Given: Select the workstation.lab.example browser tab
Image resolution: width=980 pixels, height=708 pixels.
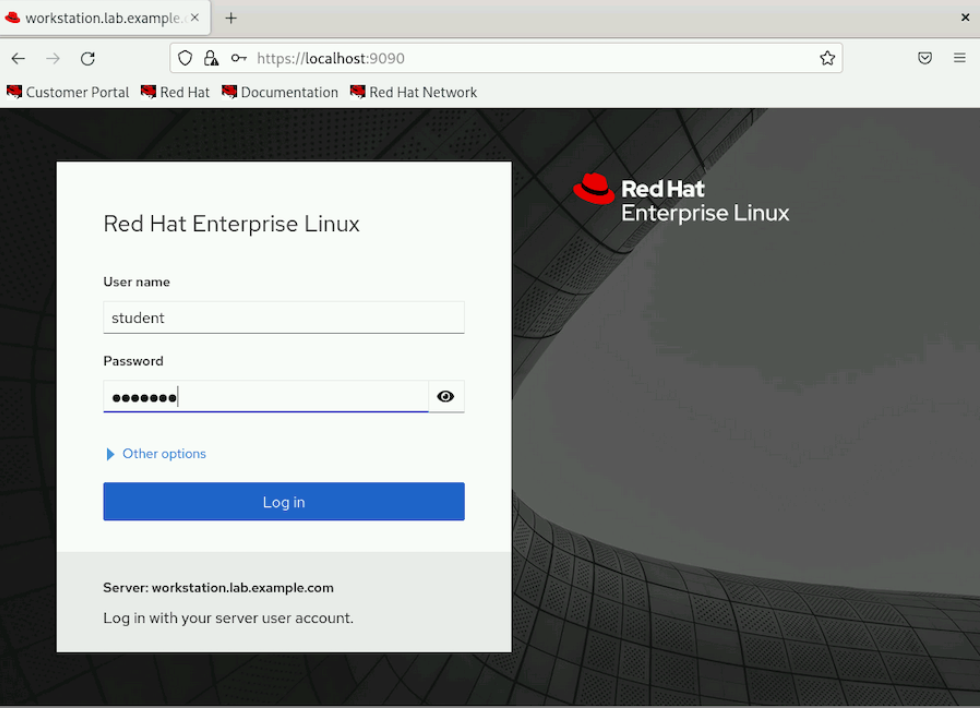Looking at the screenshot, I should (105, 17).
